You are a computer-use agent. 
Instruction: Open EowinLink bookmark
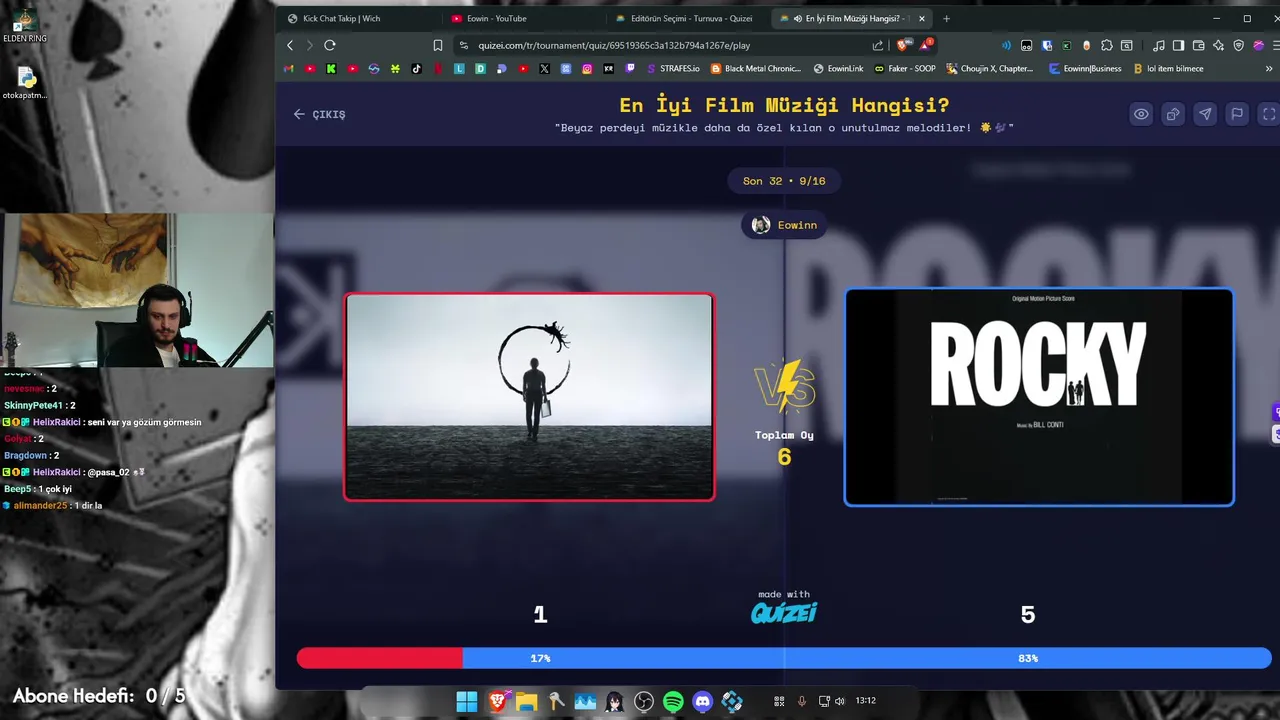[x=838, y=69]
